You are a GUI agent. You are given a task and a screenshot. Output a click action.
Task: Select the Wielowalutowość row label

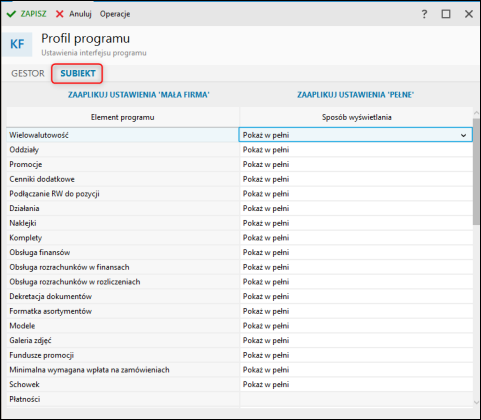point(39,135)
